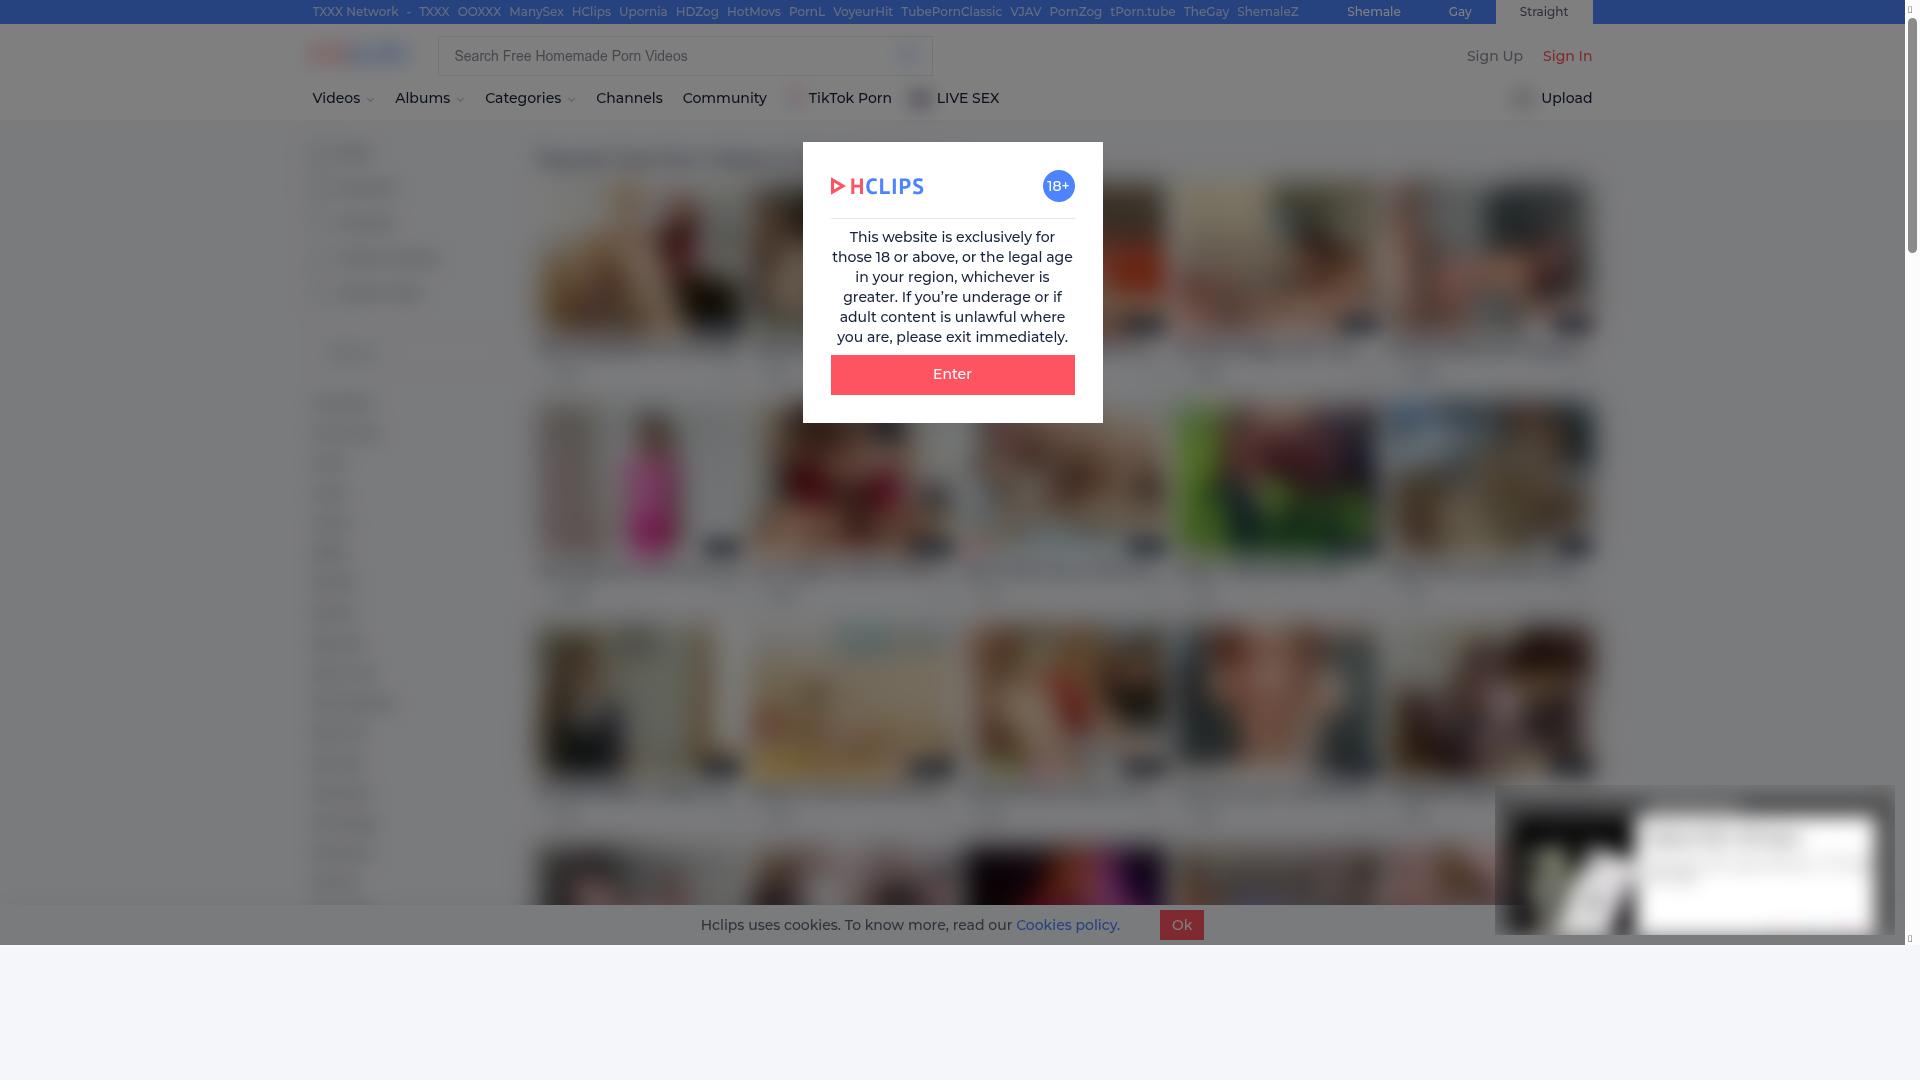Click the site logo at top left

tap(358, 53)
